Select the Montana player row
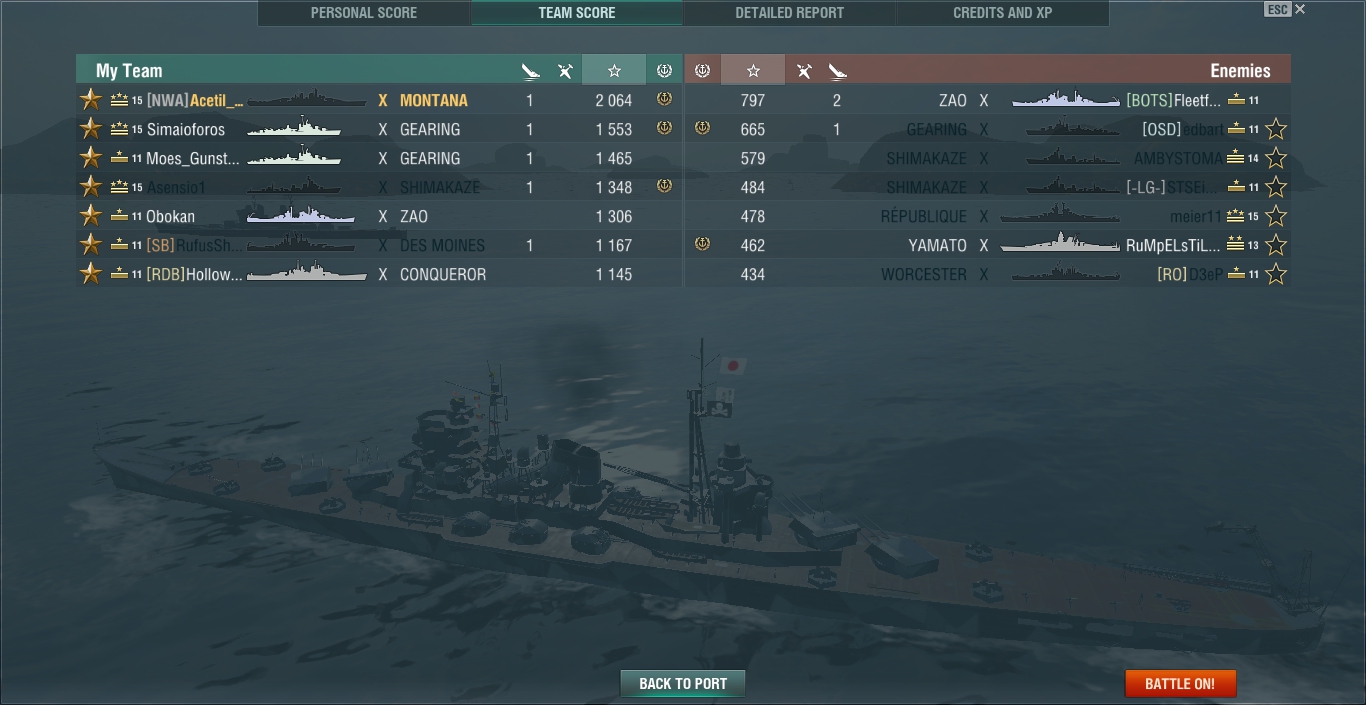The width and height of the screenshot is (1366, 705). [x=379, y=100]
